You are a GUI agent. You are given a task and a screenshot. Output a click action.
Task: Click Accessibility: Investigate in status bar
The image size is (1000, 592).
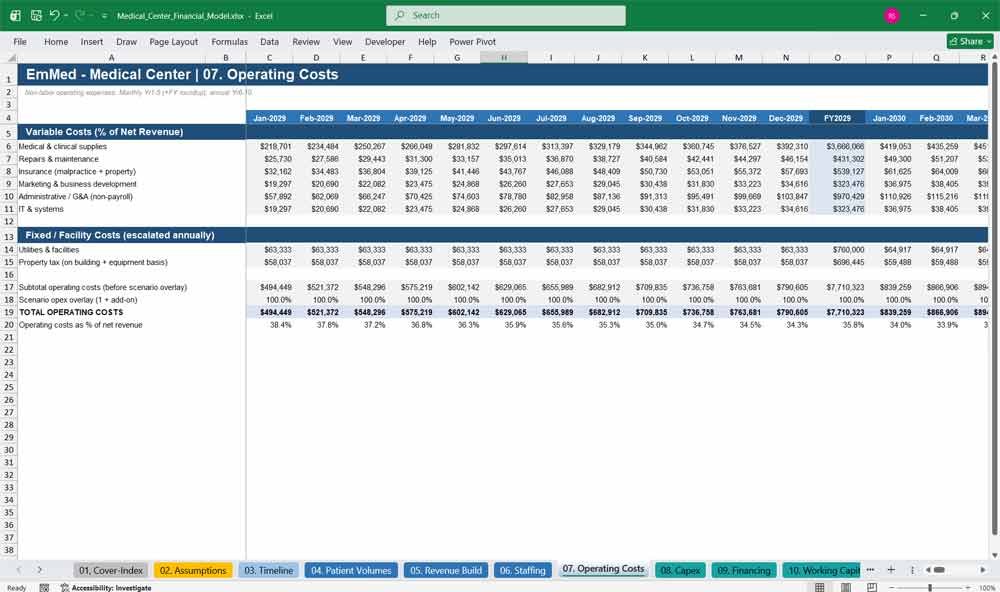click(x=106, y=588)
